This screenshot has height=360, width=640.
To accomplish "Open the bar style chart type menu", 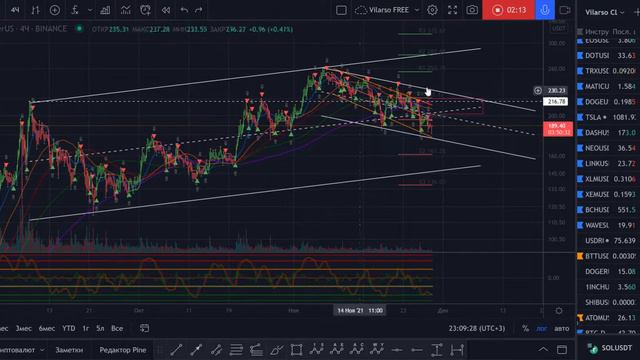I will (x=36, y=10).
